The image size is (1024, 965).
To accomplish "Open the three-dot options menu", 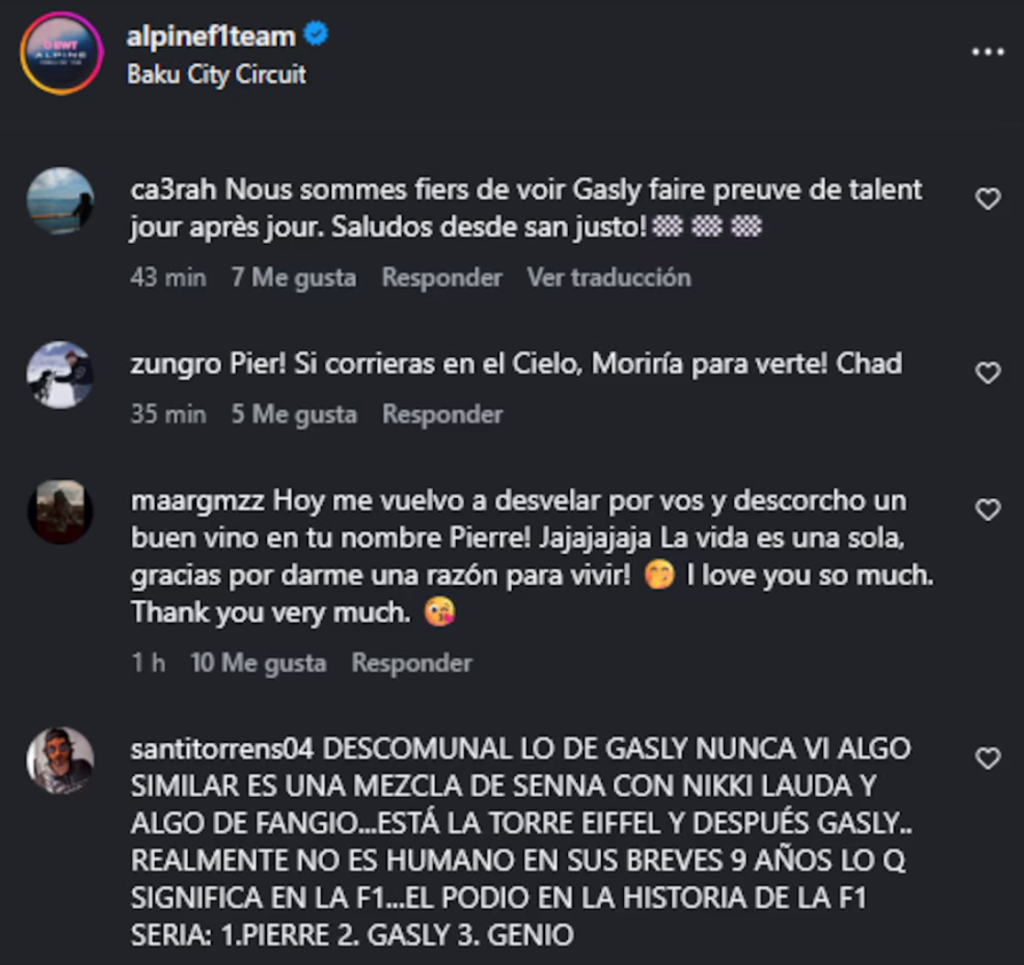I will [x=987, y=52].
